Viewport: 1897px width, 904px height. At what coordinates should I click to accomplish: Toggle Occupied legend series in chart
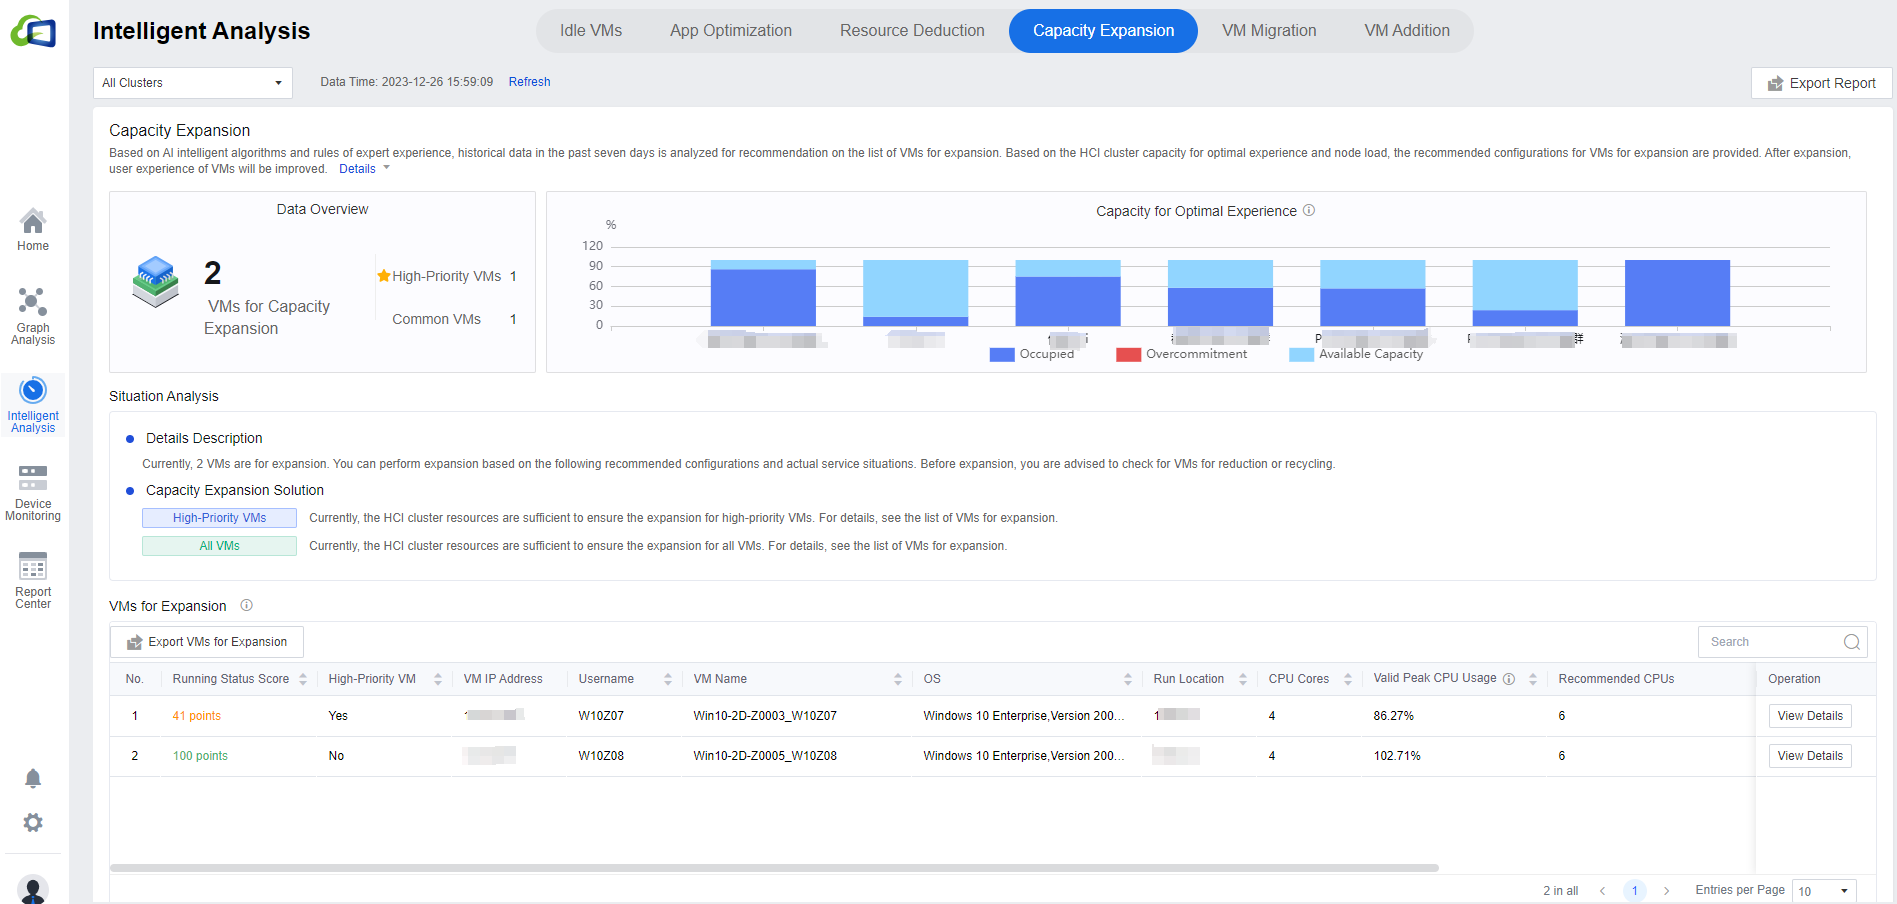tap(1031, 354)
